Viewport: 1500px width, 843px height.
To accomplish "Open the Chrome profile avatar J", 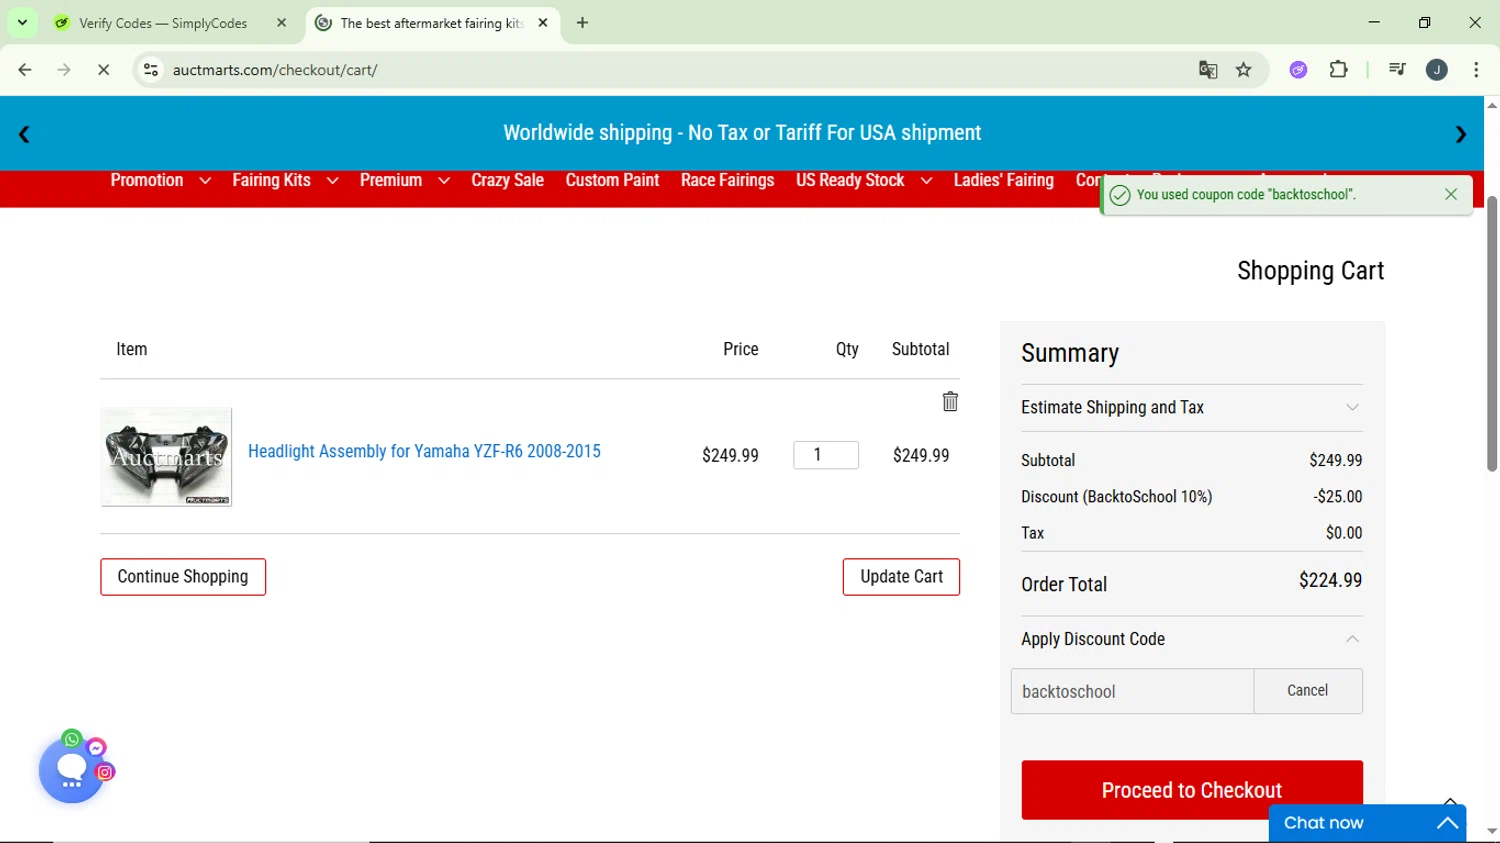I will 1437,70.
